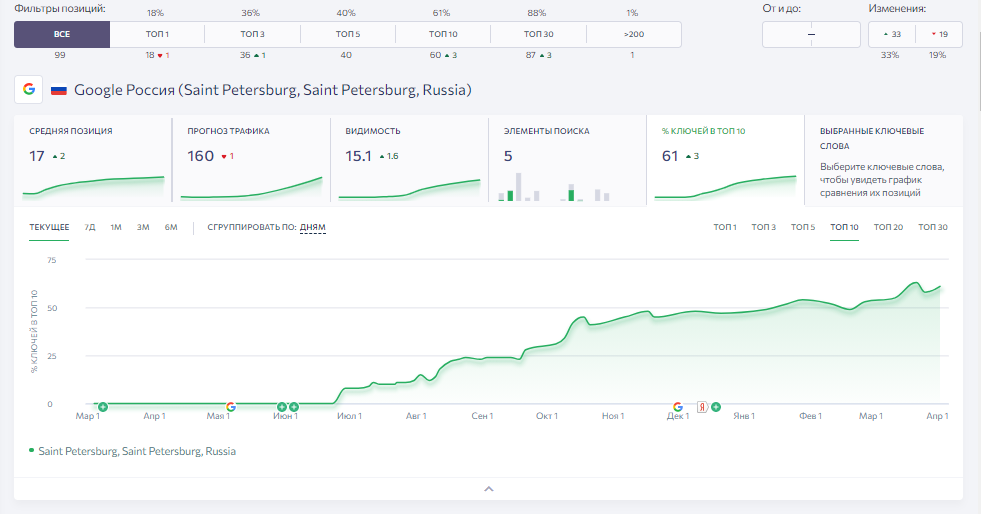The height and width of the screenshot is (514, 981).
Task: Show only improved positions (33)
Action: pyautogui.click(x=892, y=34)
